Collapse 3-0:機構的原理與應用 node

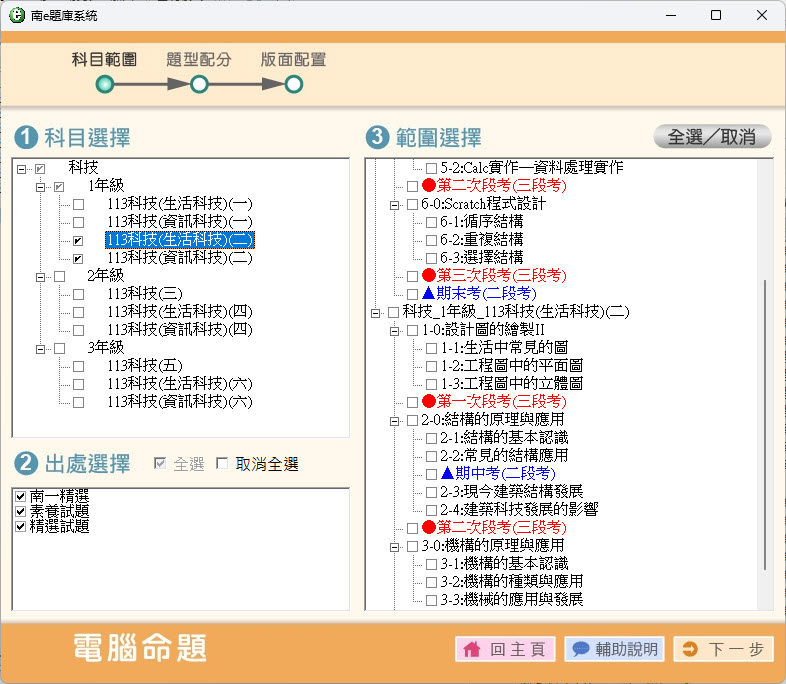click(x=395, y=547)
